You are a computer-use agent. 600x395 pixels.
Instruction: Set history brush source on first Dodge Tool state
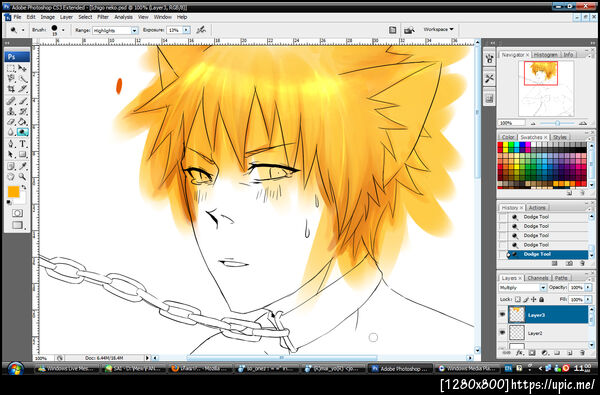[502, 217]
